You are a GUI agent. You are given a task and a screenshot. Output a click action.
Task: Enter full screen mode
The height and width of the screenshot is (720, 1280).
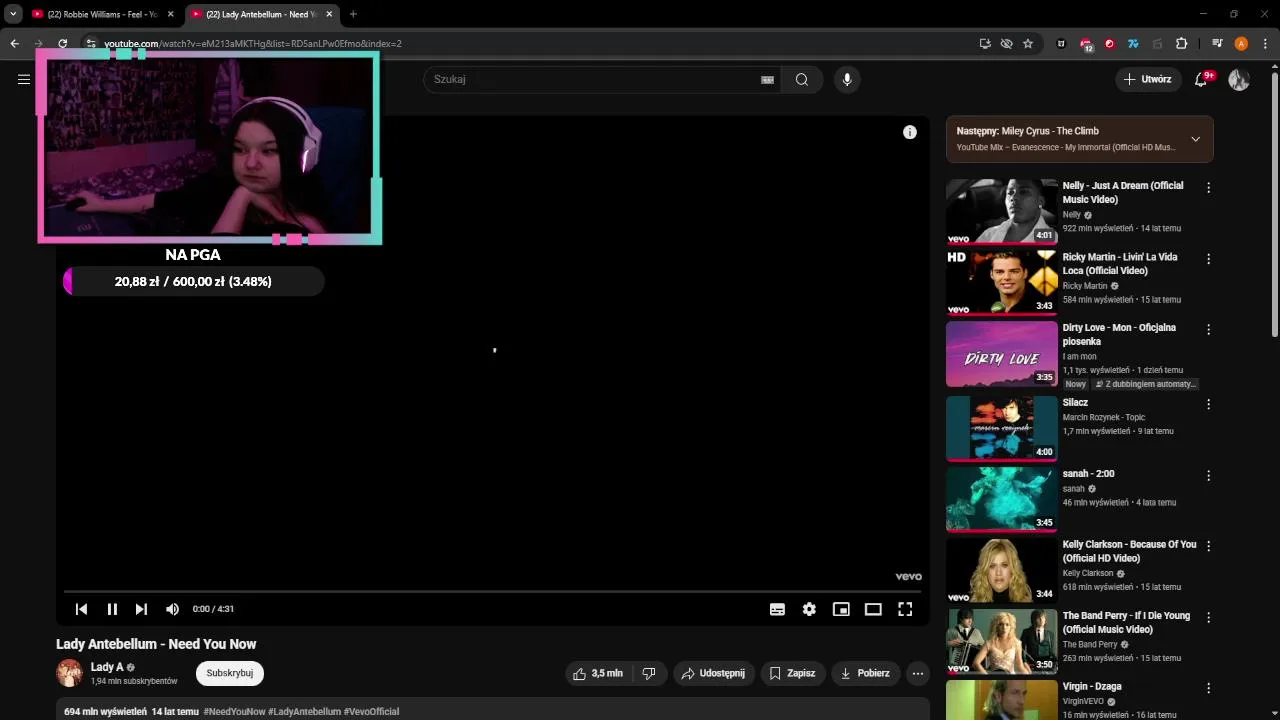905,609
